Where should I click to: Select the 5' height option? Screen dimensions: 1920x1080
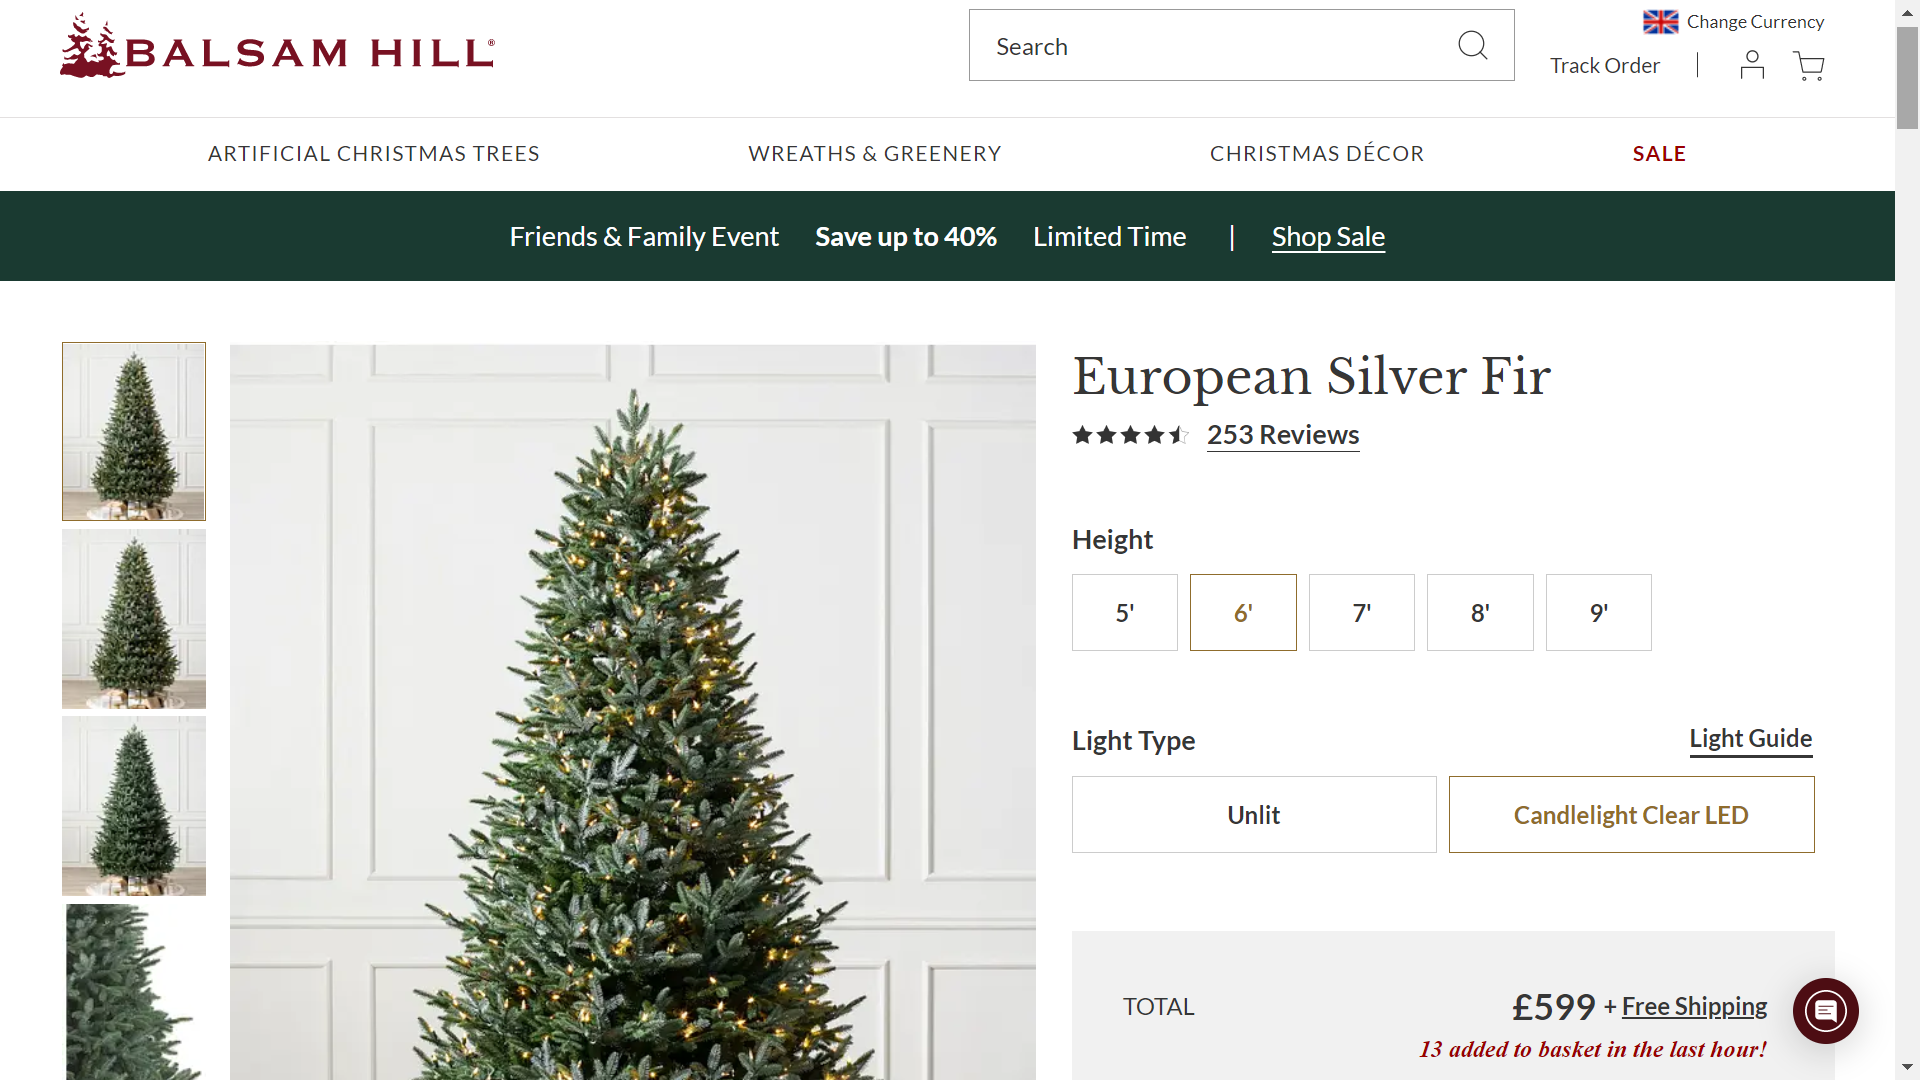1124,611
